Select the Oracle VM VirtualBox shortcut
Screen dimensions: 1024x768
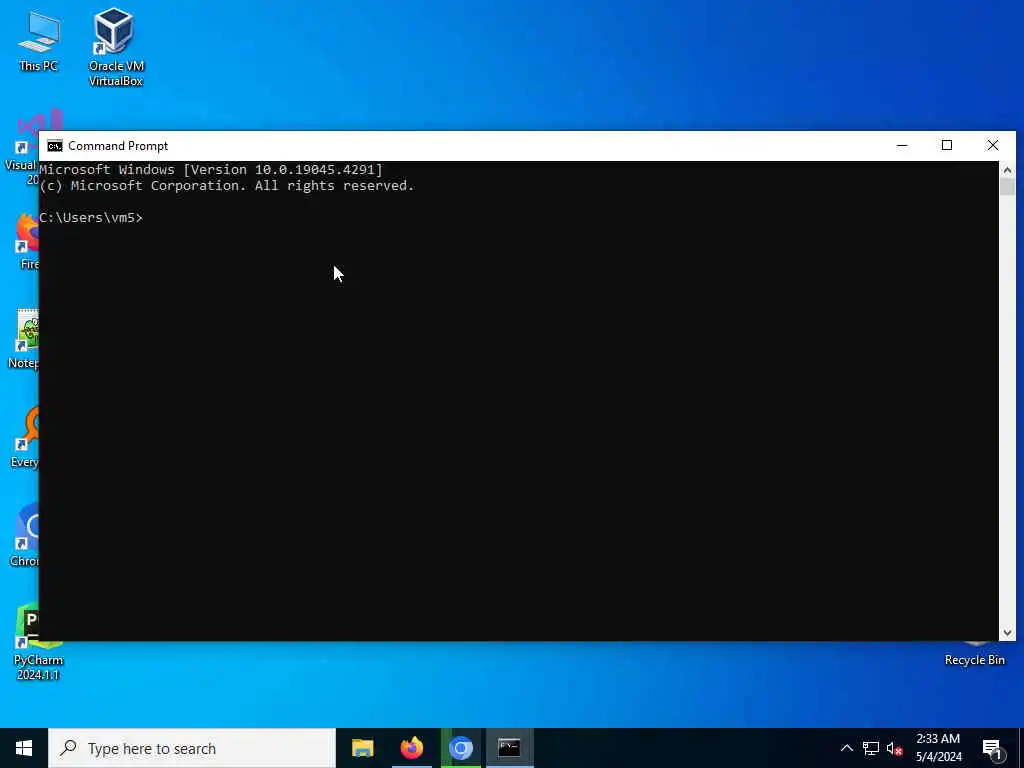tap(116, 47)
